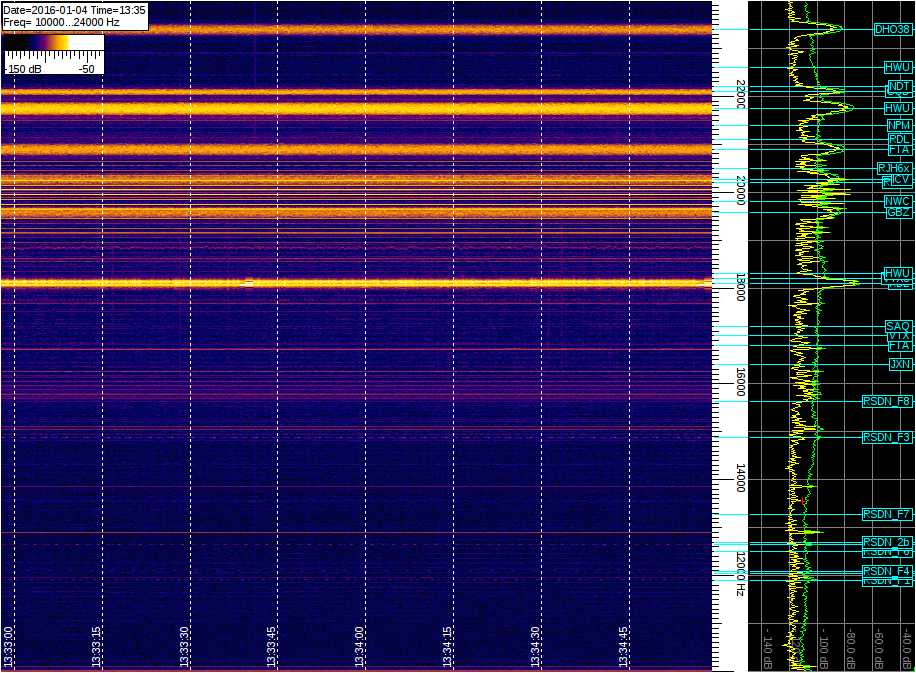Select the NPM station label

[x=899, y=125]
